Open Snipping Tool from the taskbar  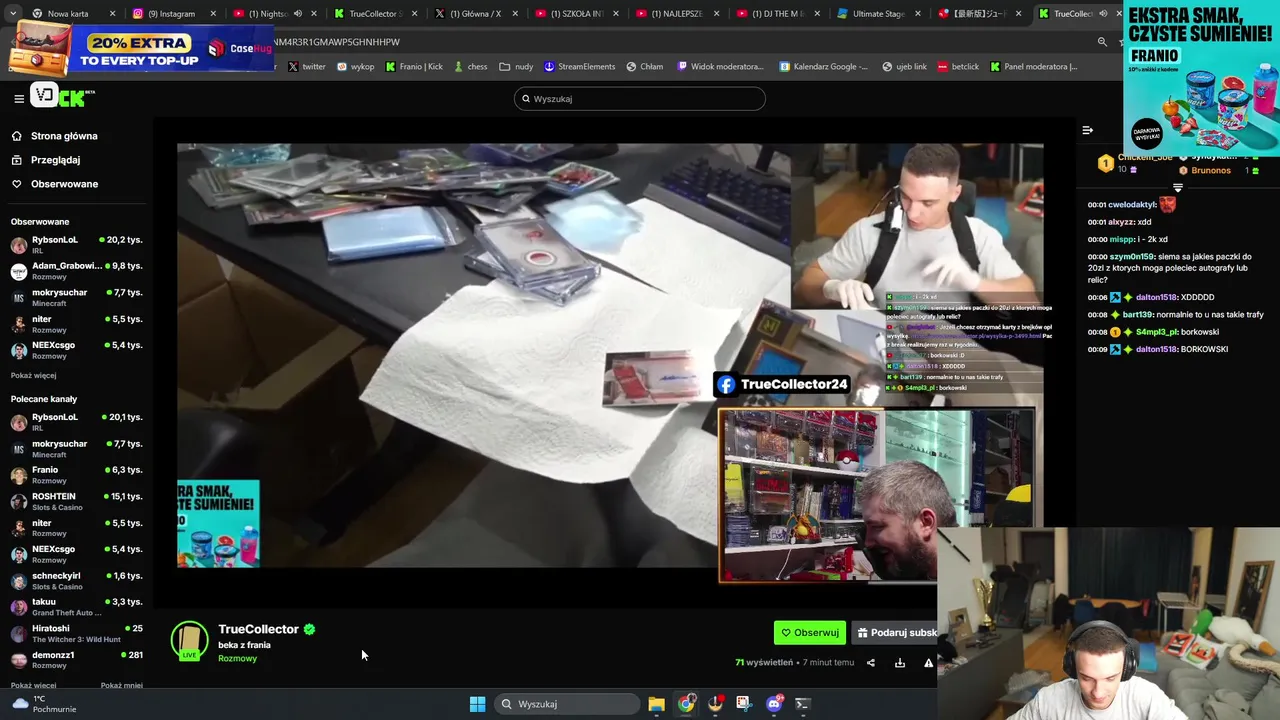(x=743, y=704)
